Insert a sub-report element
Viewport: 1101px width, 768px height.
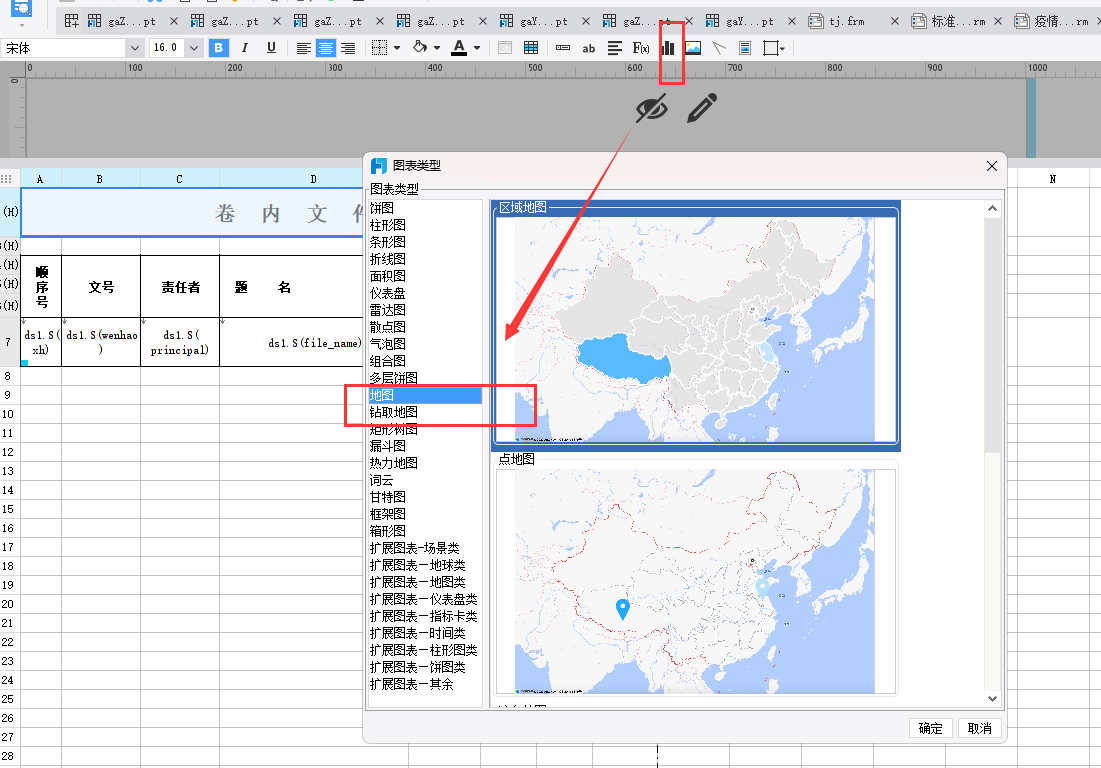(x=745, y=48)
